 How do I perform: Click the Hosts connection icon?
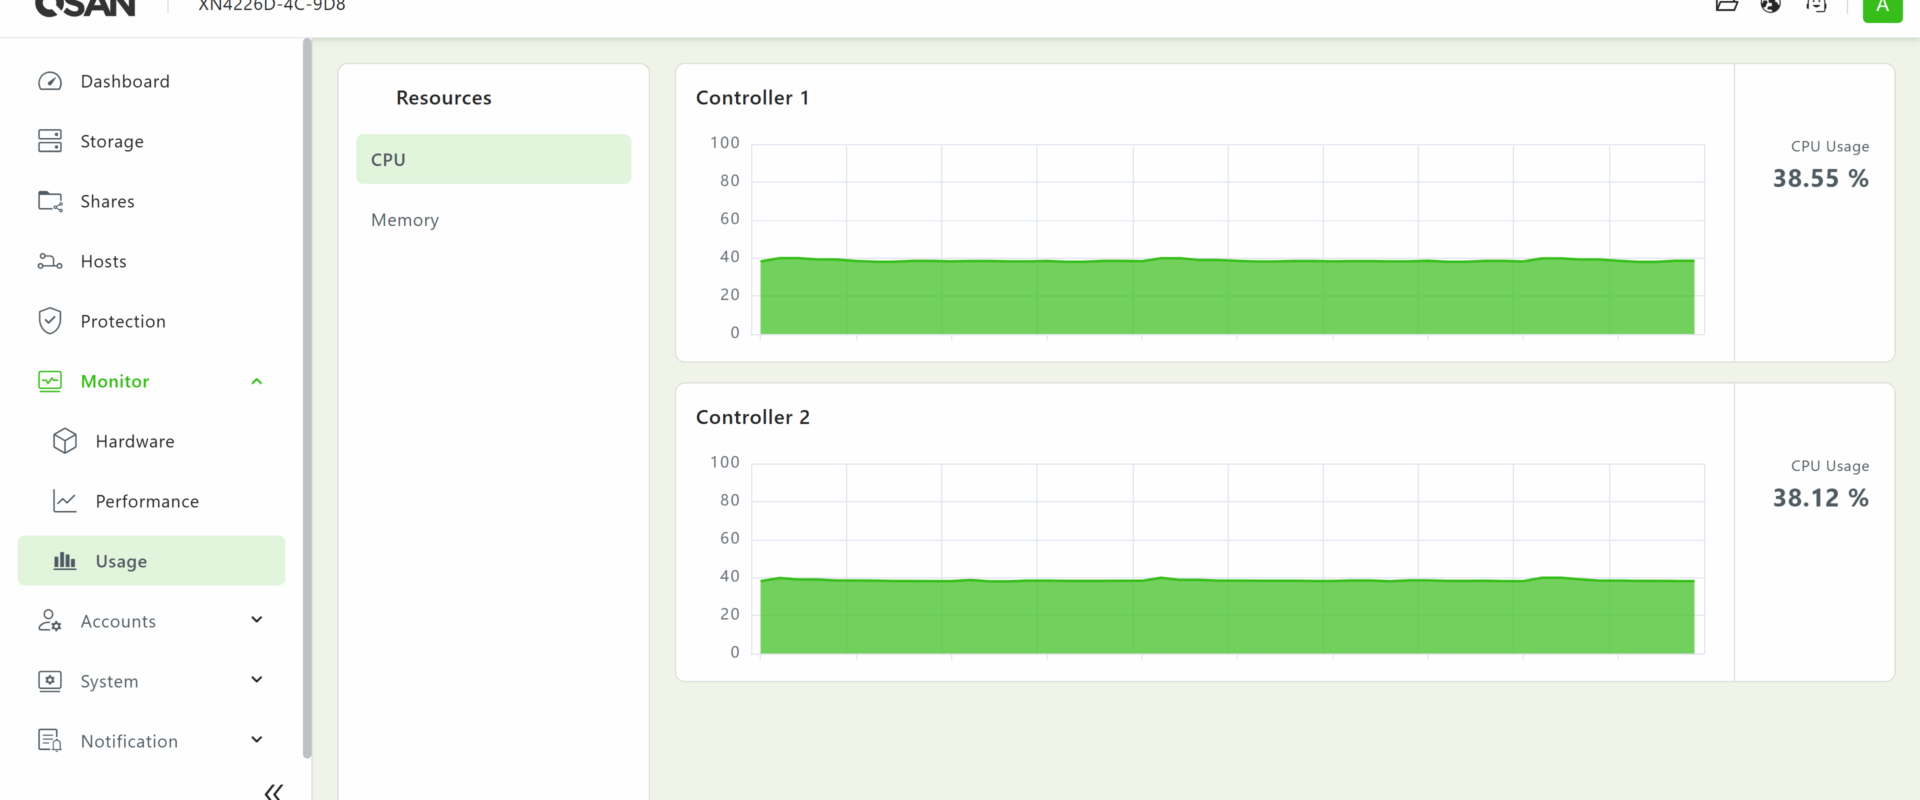(50, 261)
